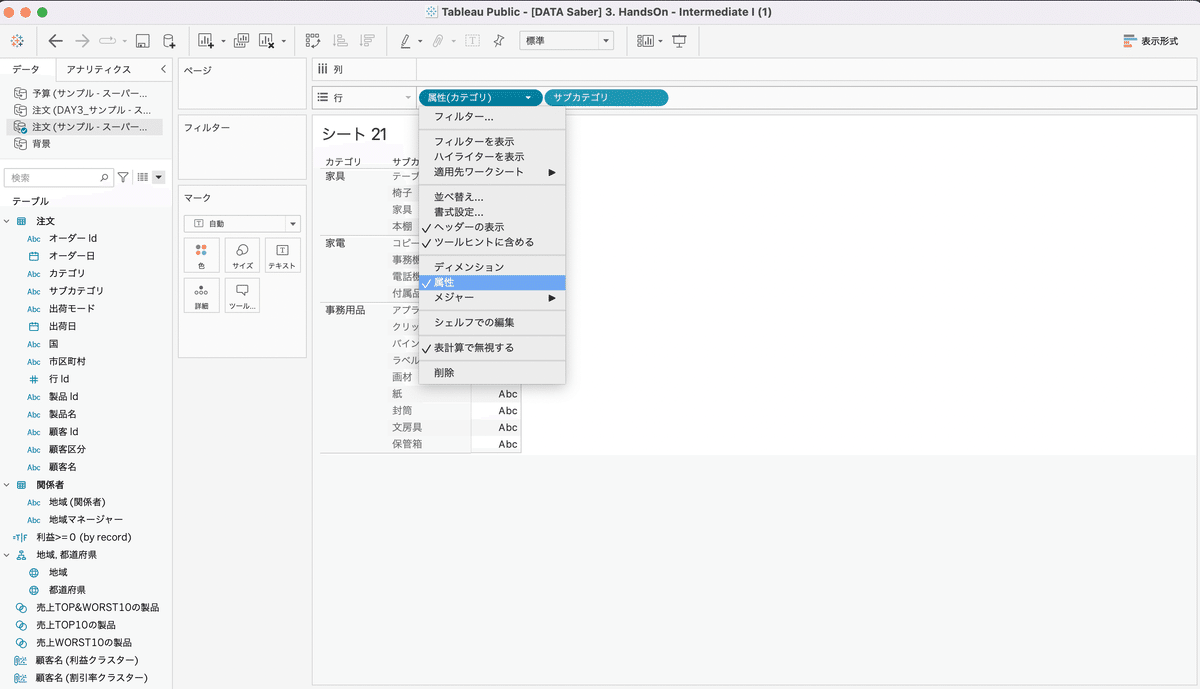
Task: Click the highlight pen icon
Action: pyautogui.click(x=405, y=41)
